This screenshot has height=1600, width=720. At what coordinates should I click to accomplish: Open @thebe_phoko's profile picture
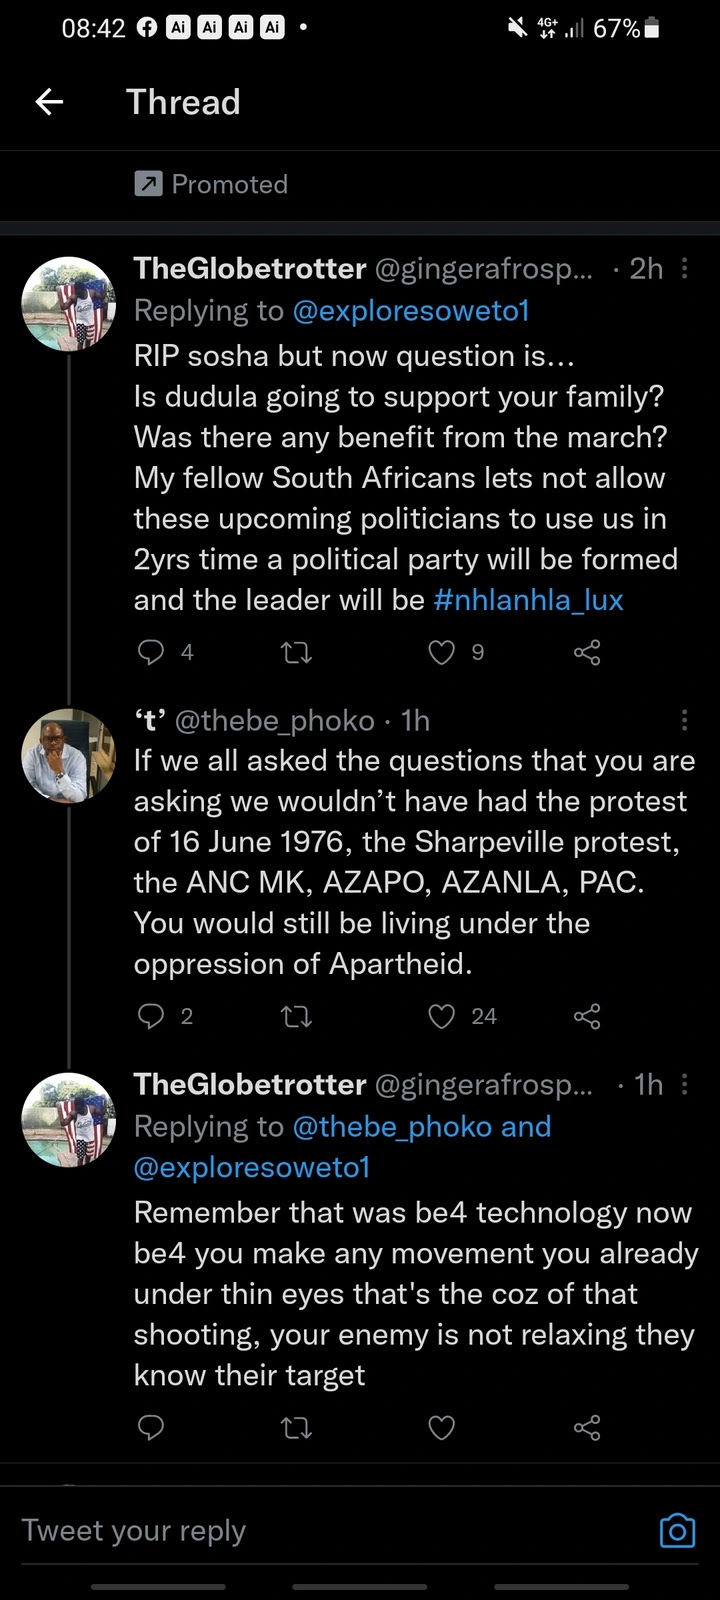(x=69, y=756)
